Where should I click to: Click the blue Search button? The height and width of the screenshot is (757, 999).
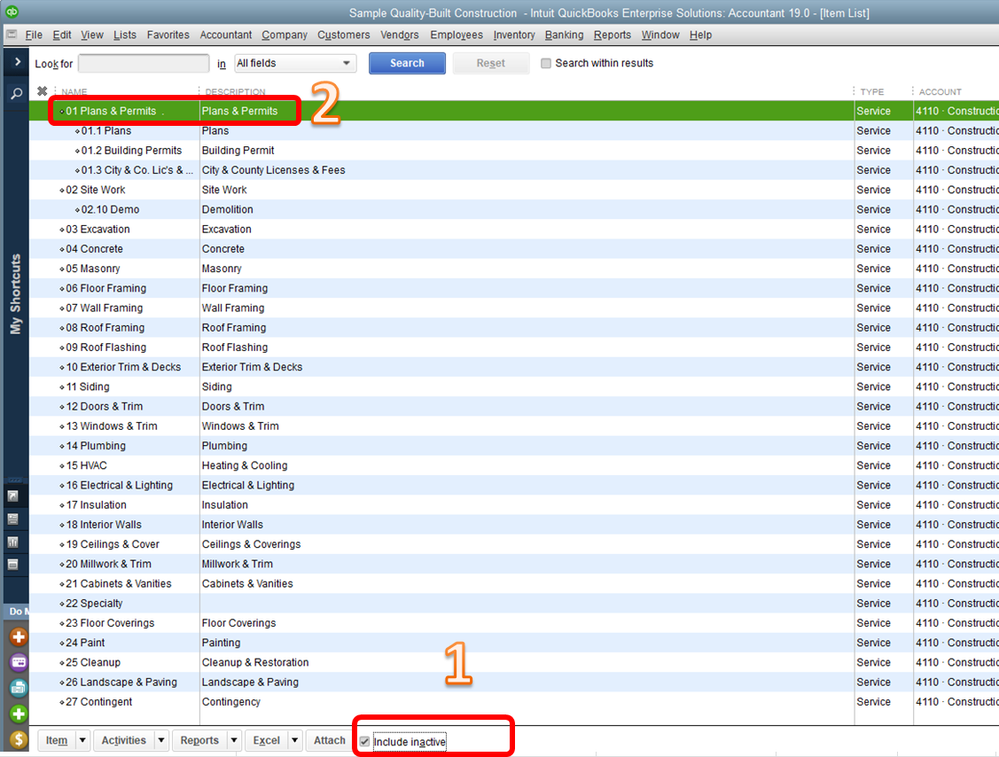point(407,63)
